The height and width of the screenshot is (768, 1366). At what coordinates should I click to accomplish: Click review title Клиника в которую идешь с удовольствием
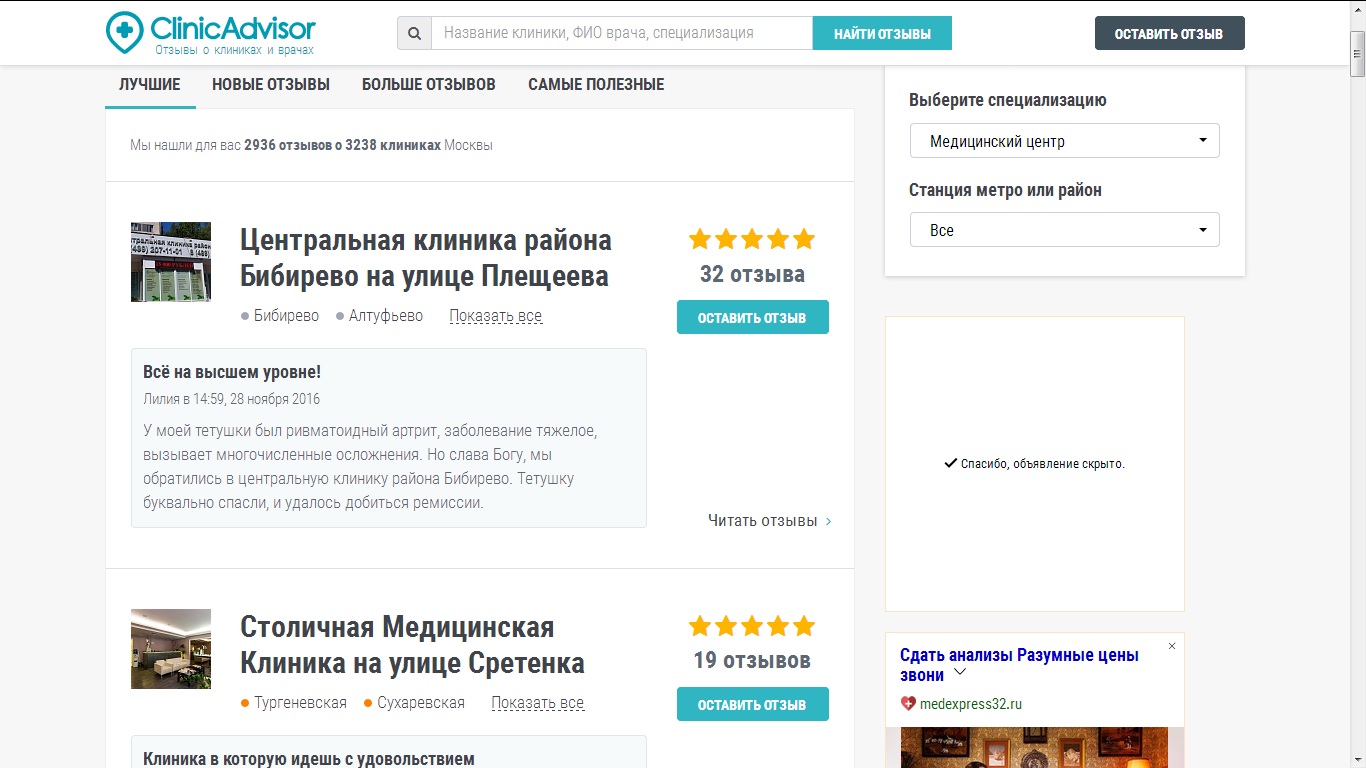tap(308, 759)
